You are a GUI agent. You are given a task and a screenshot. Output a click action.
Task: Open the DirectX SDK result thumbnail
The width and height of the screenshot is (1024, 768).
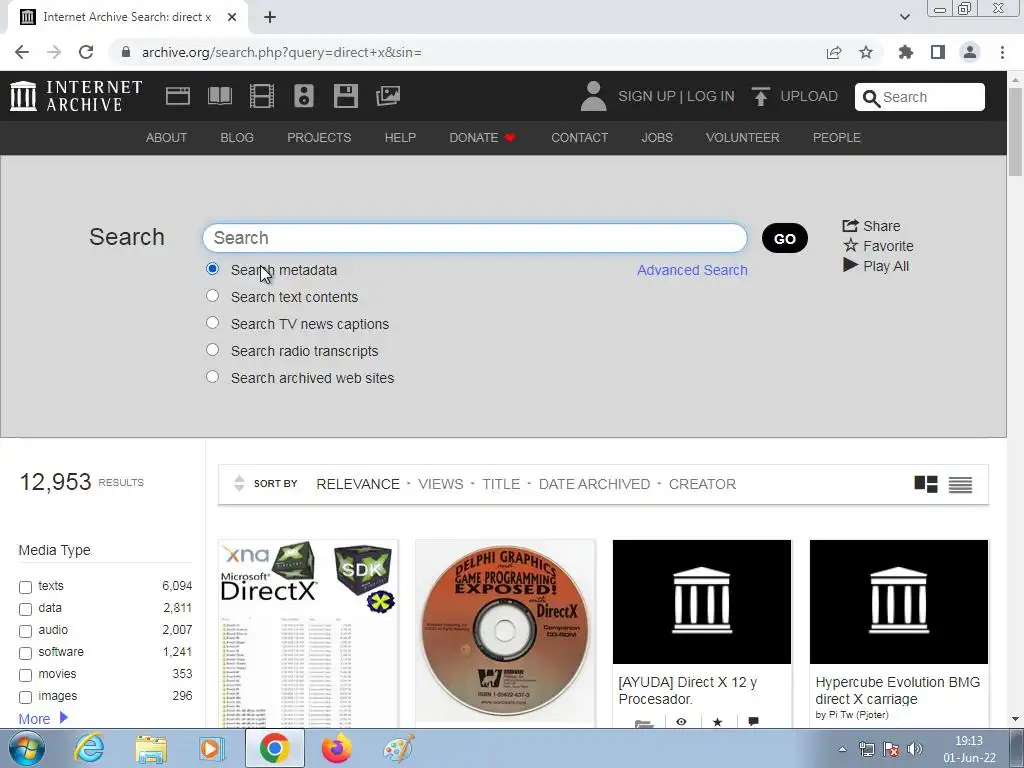[x=308, y=633]
